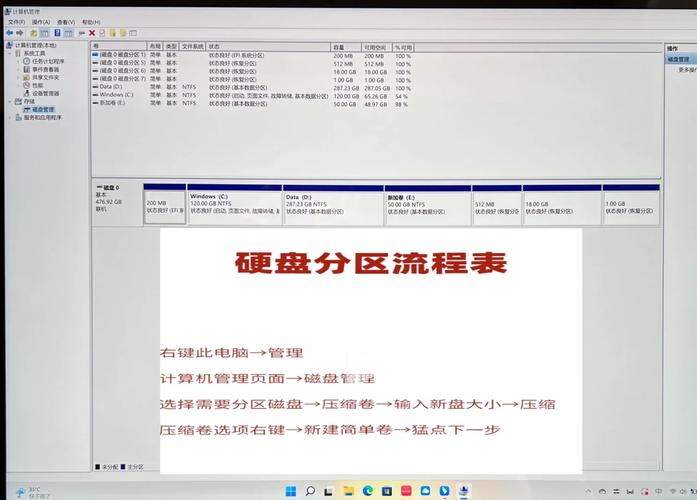Viewport: 697px width, 500px height.
Task: Click the red app icon on the taskbar
Action: [x=406, y=491]
